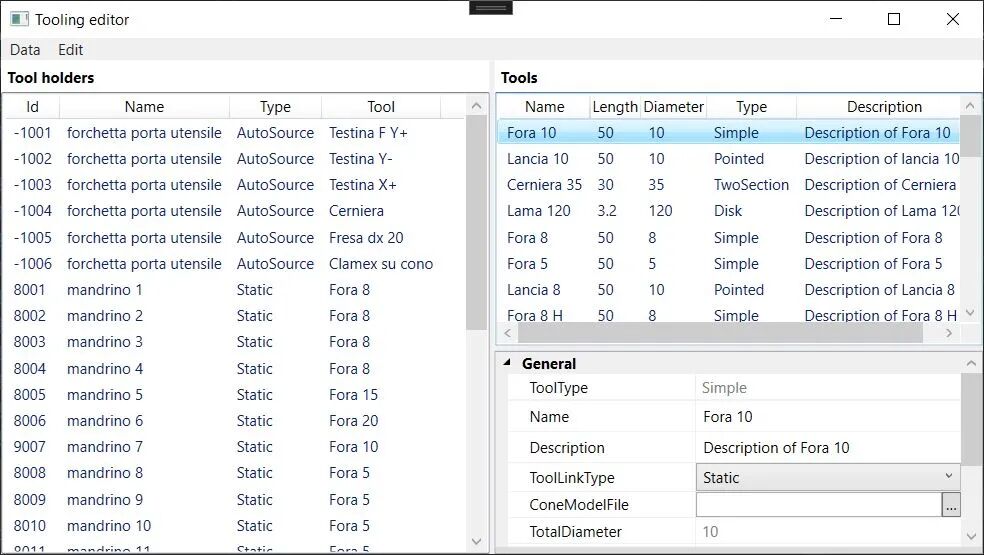Select mandrino 10 row
Image resolution: width=984 pixels, height=555 pixels.
[235, 525]
